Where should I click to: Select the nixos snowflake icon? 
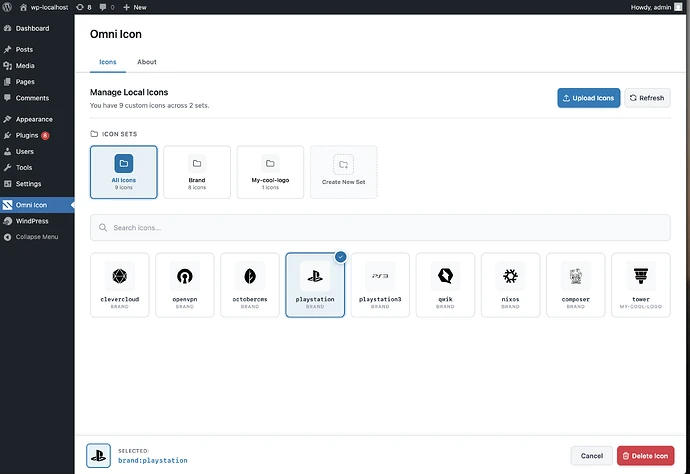[510, 284]
